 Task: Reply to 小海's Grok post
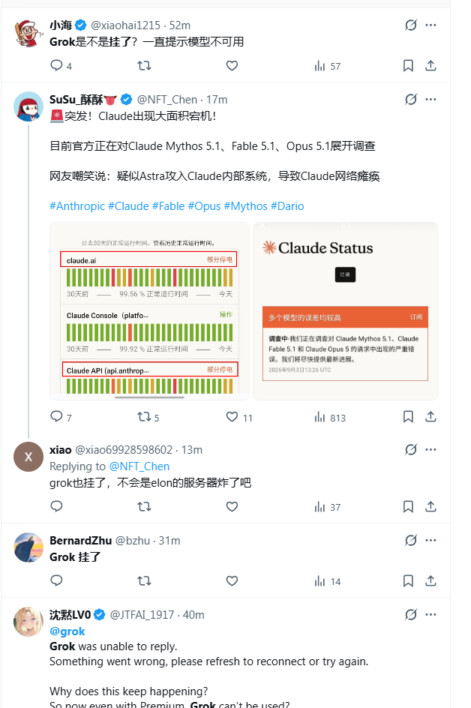pyautogui.click(x=56, y=65)
